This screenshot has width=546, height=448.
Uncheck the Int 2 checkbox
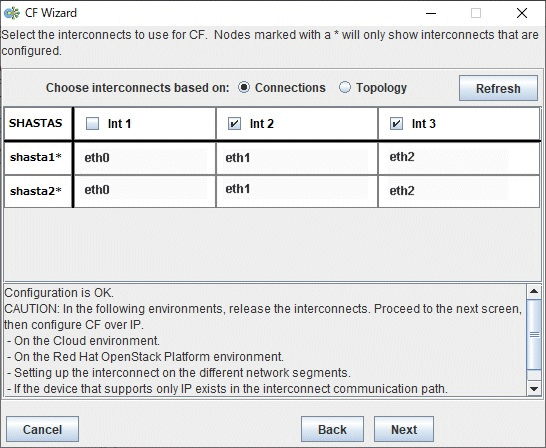point(234,124)
